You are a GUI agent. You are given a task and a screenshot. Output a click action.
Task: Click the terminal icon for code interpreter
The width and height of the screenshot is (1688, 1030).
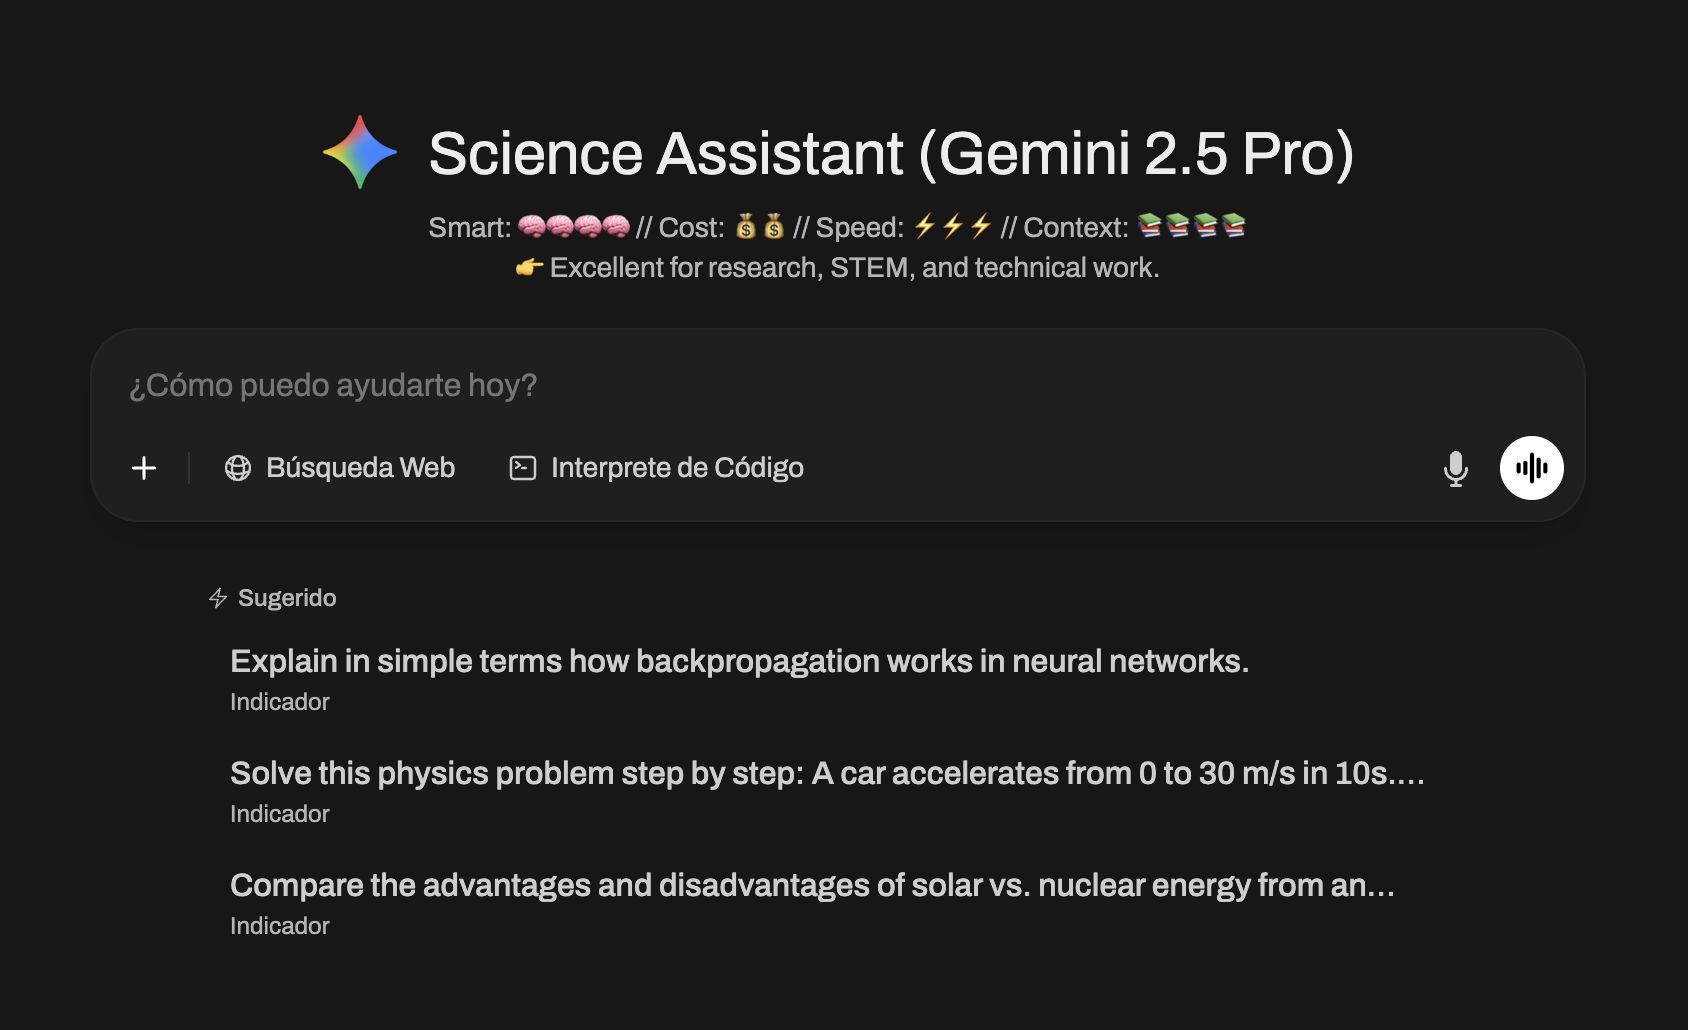pos(523,468)
